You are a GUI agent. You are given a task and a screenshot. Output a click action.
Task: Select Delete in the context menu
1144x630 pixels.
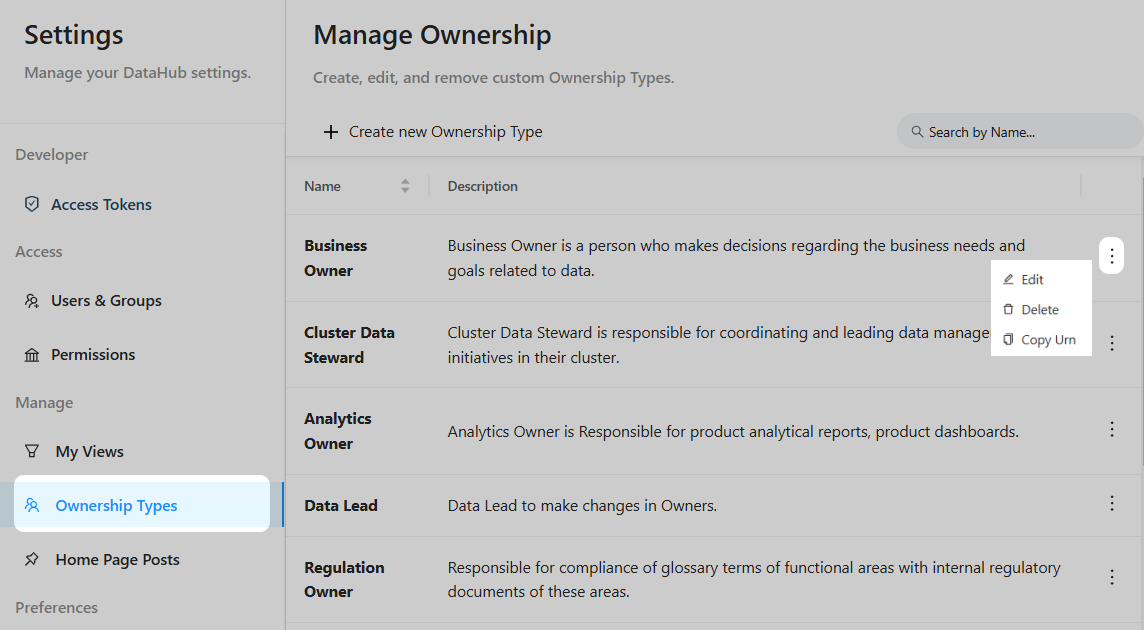coord(1039,310)
